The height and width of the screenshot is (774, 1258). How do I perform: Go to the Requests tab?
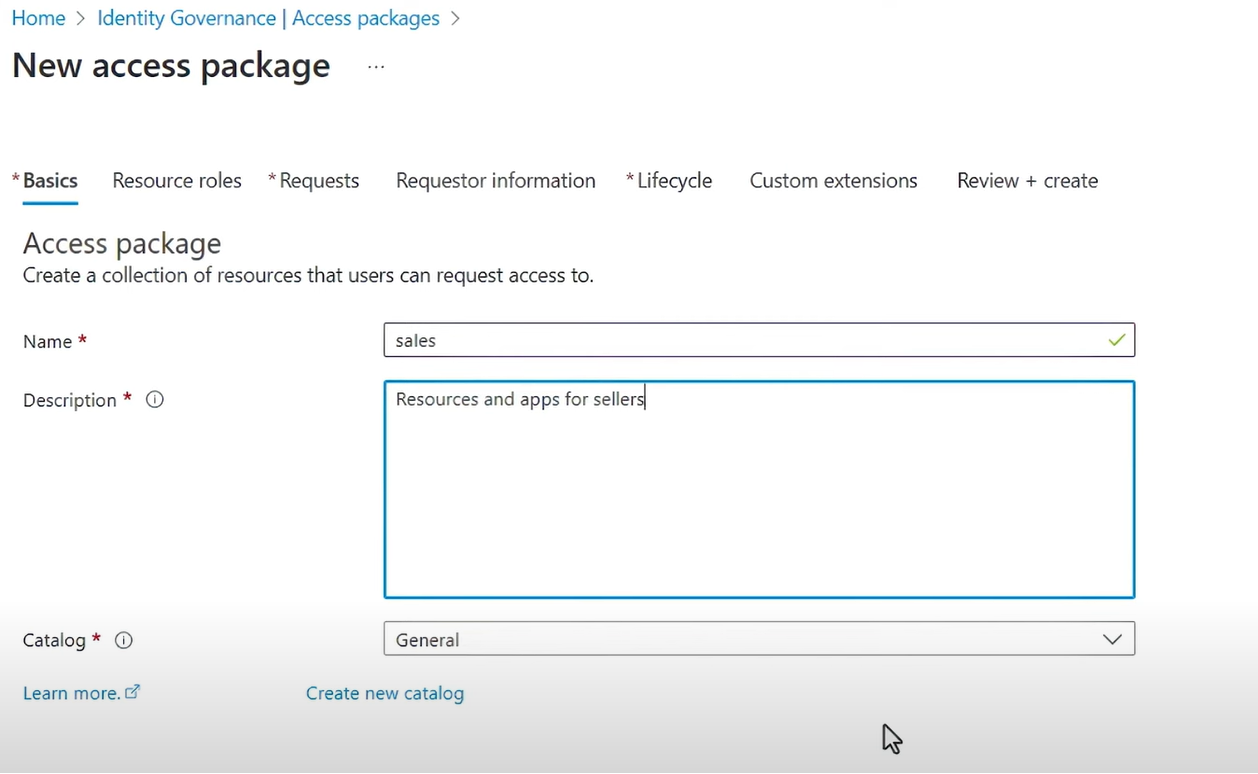pos(319,181)
